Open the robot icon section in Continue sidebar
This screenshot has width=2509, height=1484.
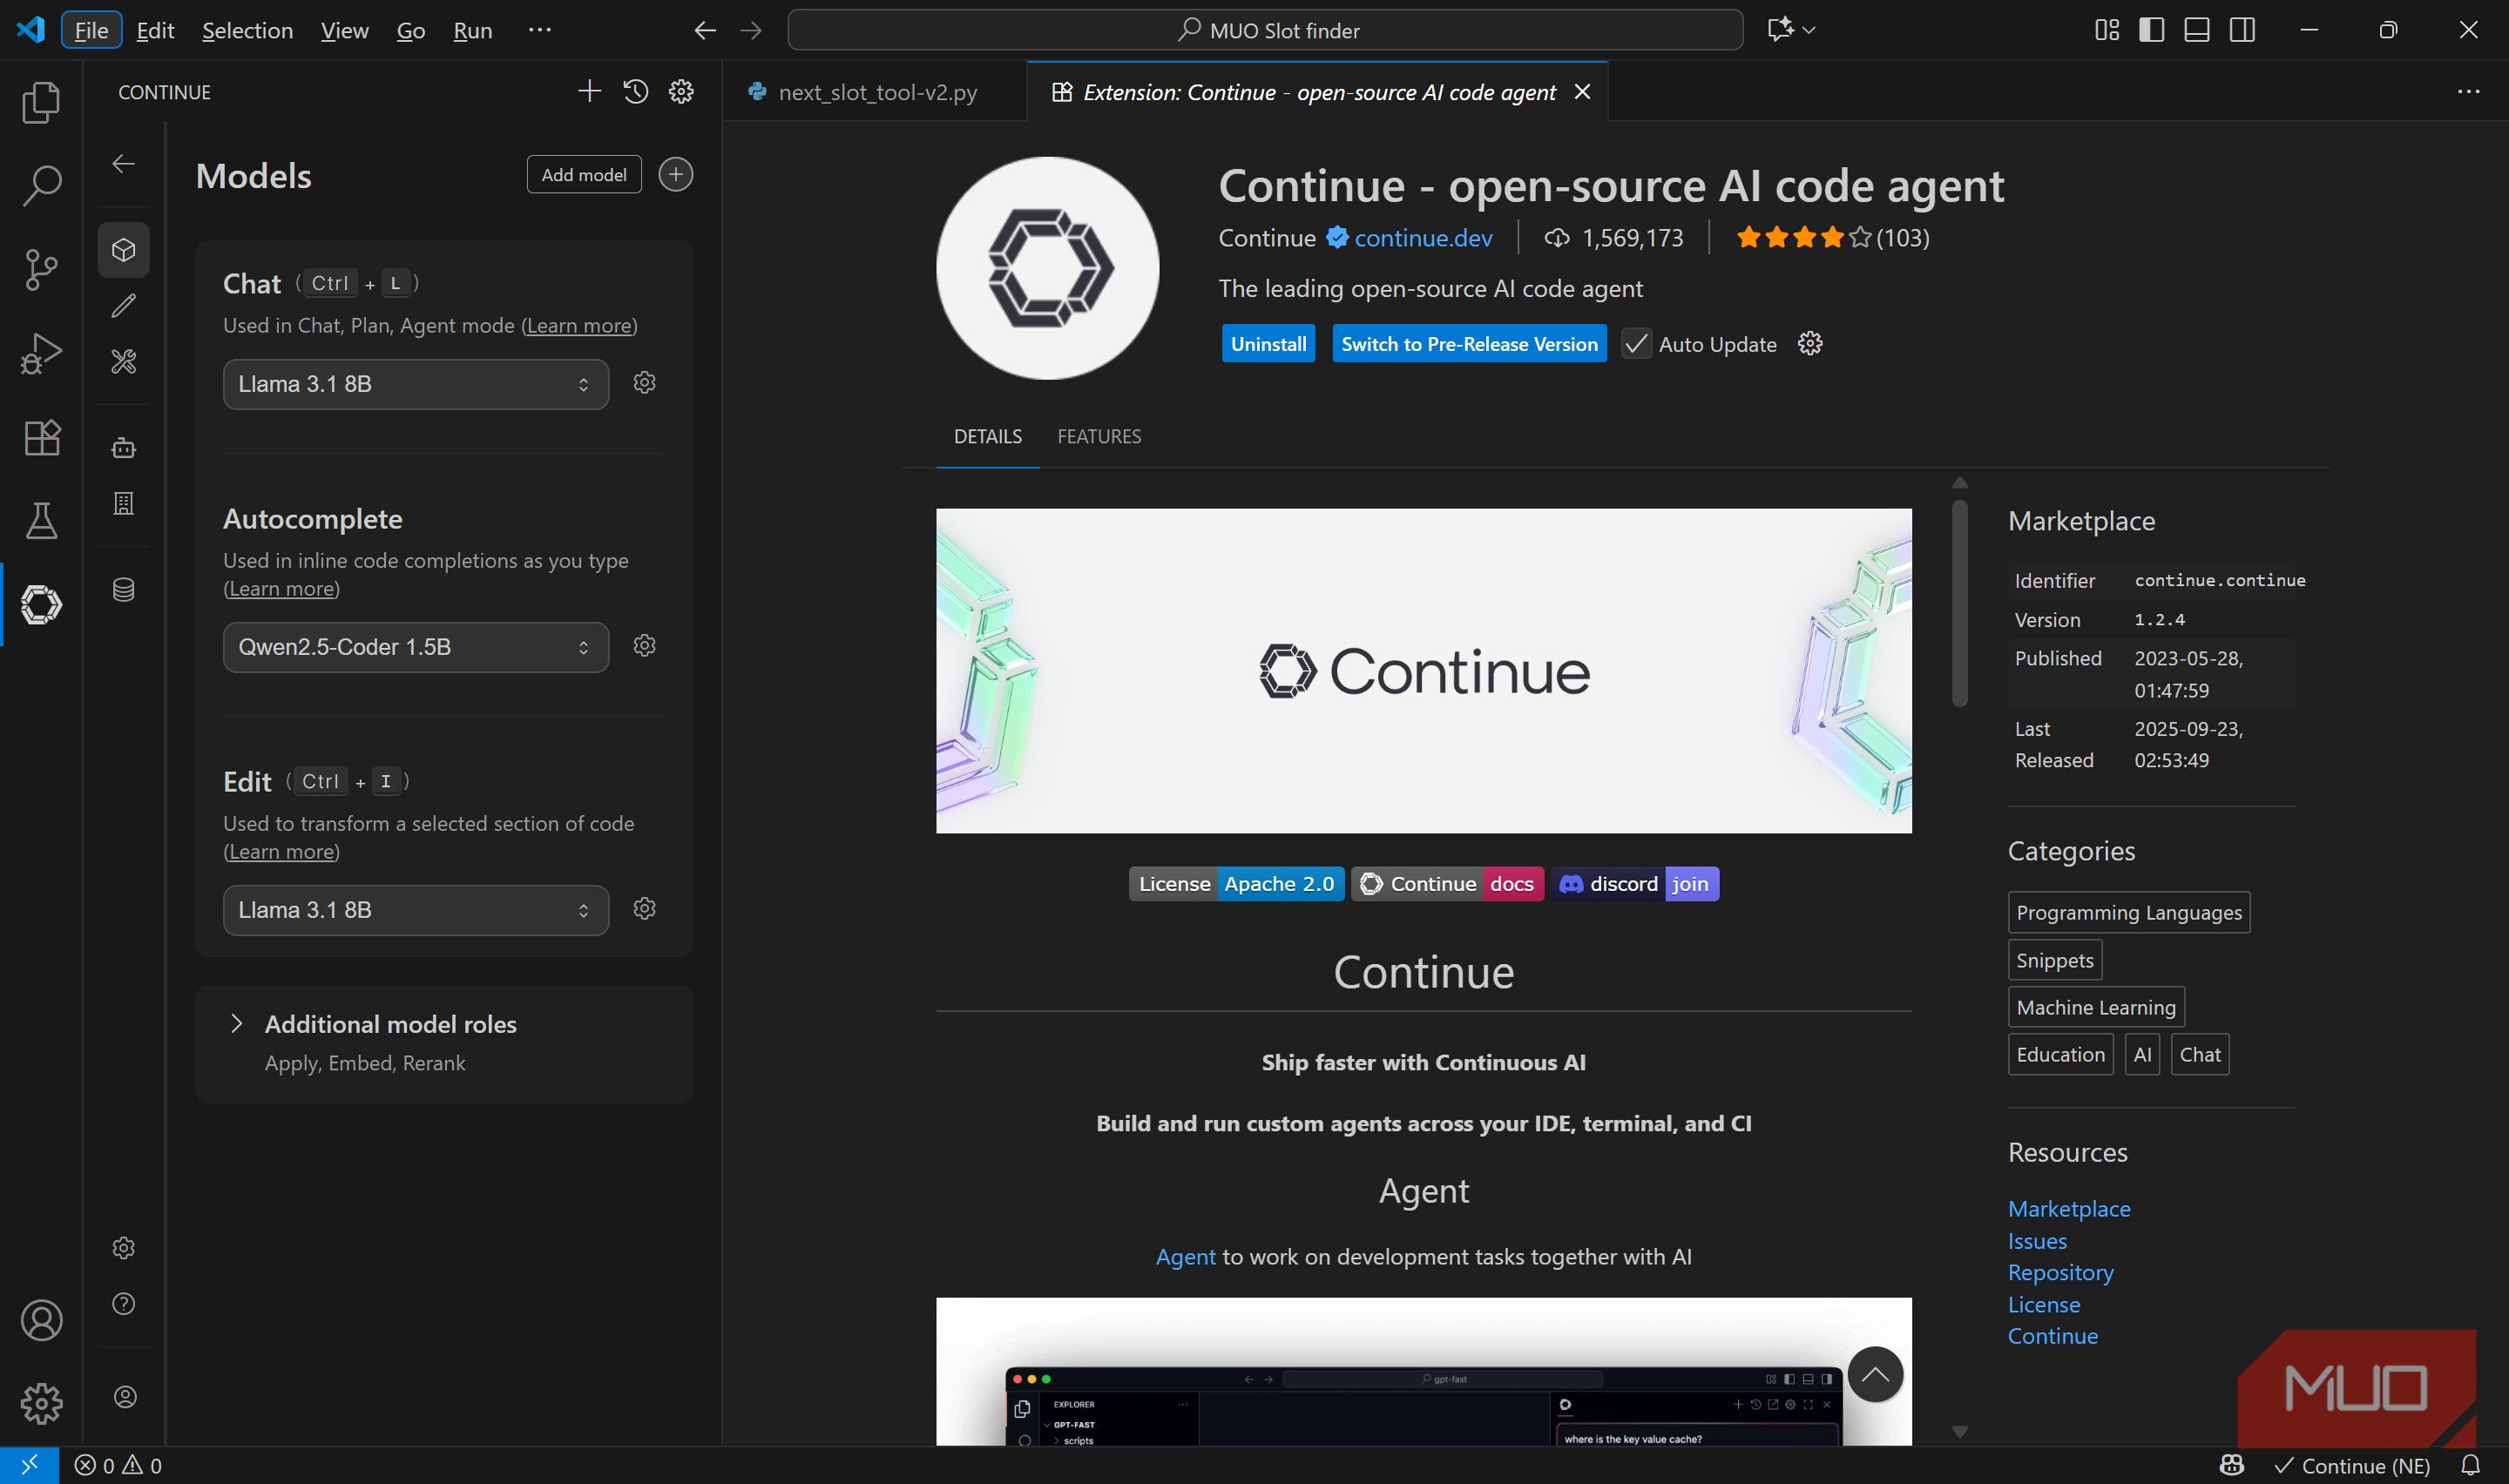pyautogui.click(x=124, y=447)
